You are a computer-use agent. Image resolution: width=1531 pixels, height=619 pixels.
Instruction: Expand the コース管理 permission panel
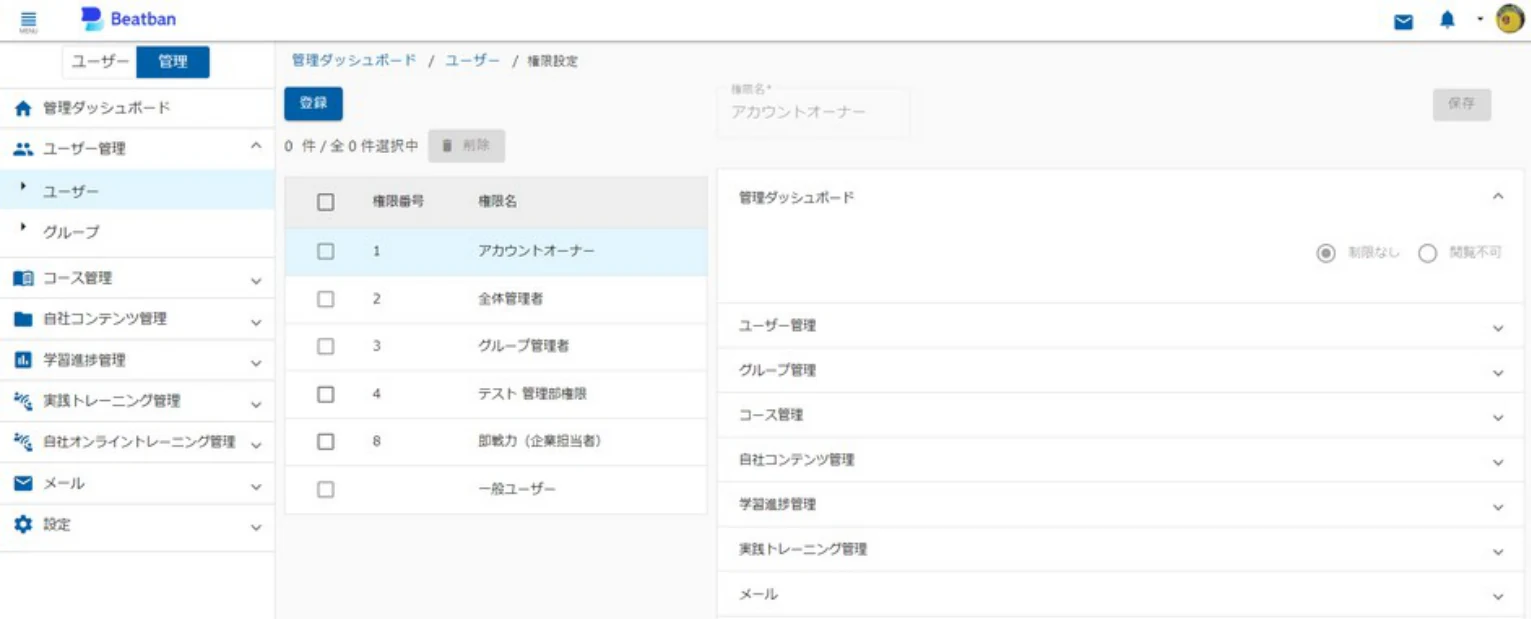pyautogui.click(x=1498, y=417)
